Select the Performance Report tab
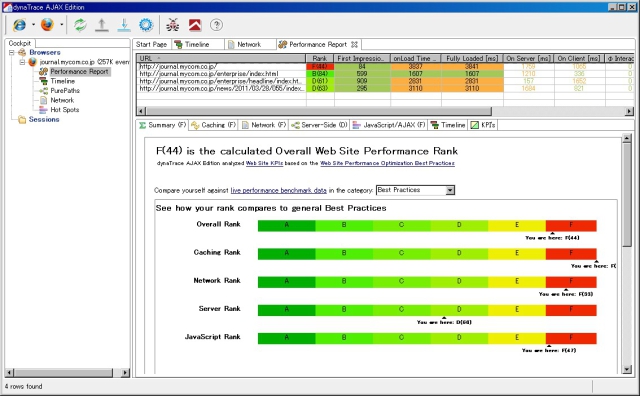640x396 pixels. point(318,44)
